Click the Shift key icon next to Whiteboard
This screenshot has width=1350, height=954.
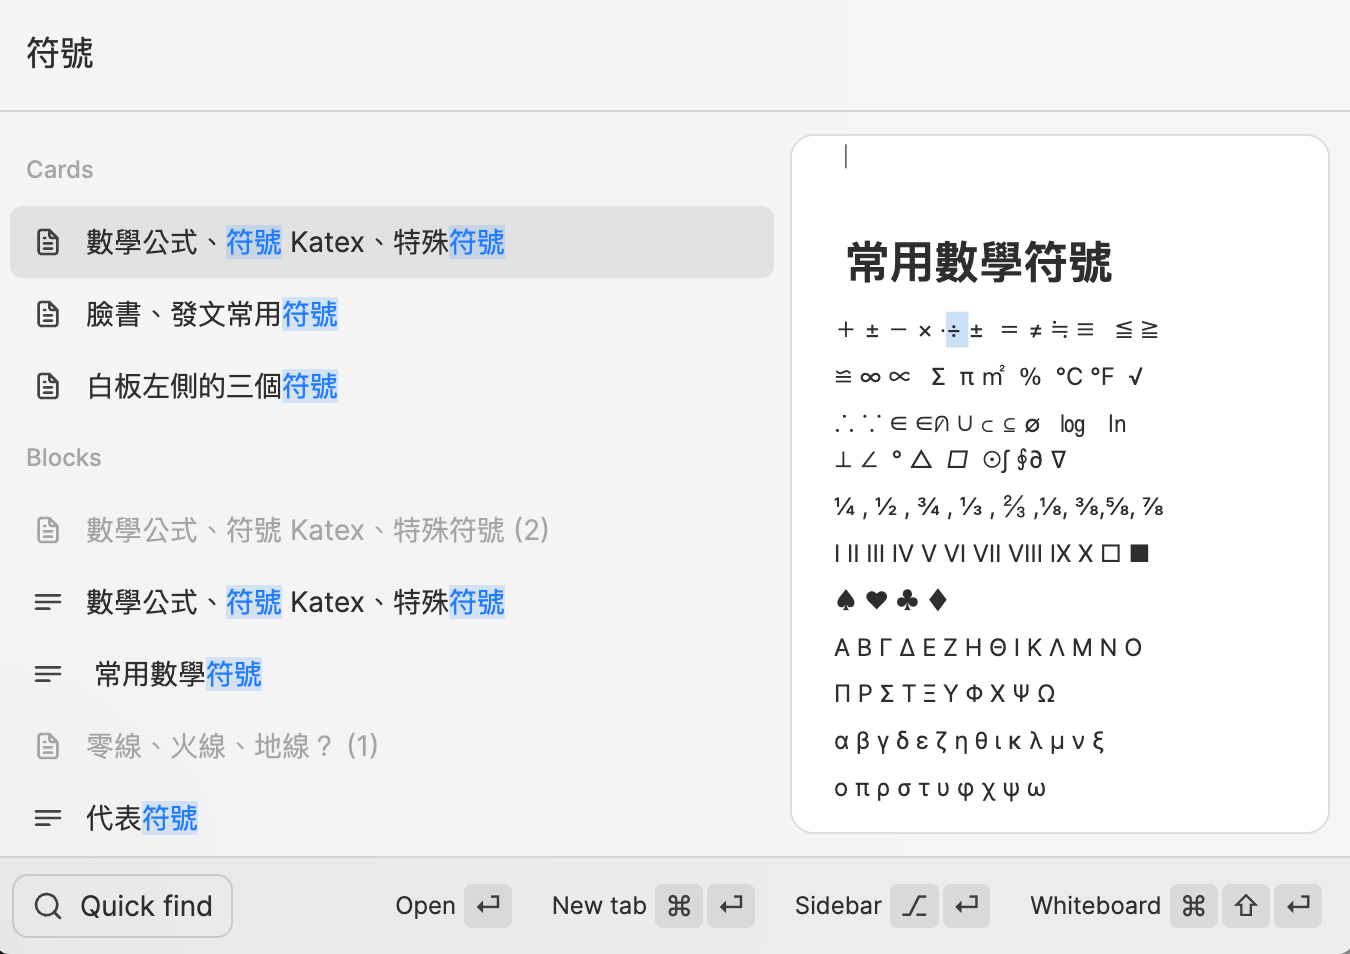(x=1246, y=906)
